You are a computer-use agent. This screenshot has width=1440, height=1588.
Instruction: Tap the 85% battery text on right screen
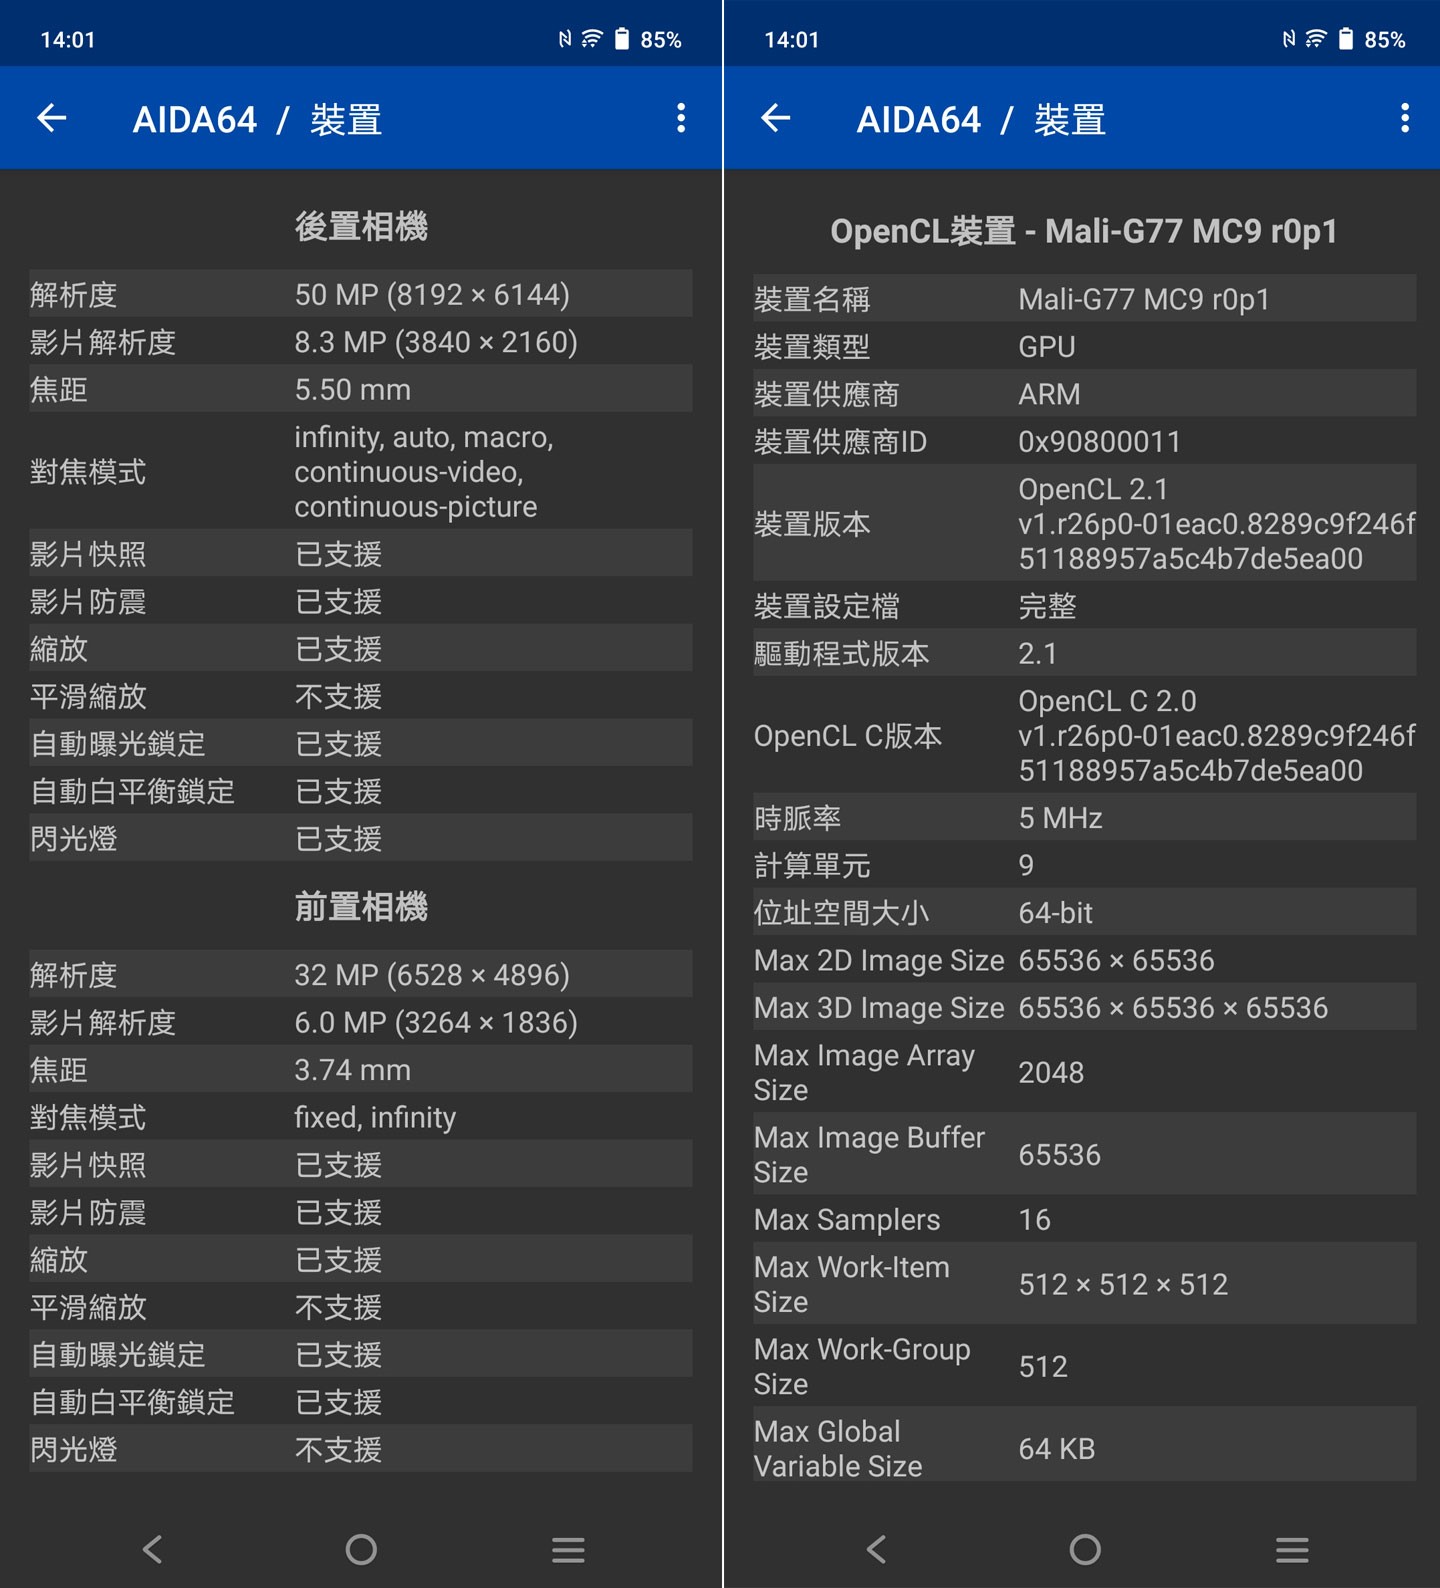(1385, 40)
